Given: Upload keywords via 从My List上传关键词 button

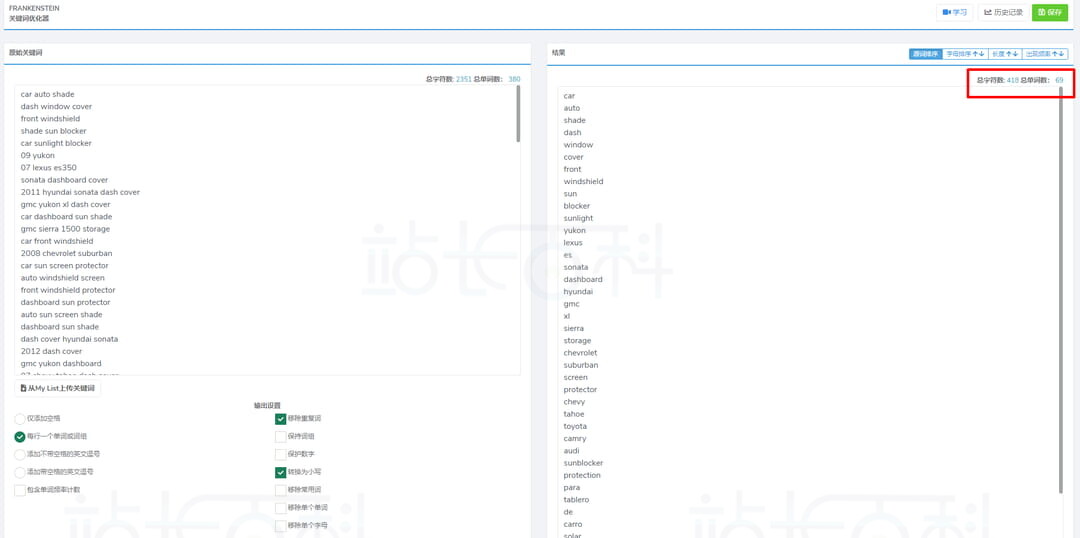Looking at the screenshot, I should (58, 389).
